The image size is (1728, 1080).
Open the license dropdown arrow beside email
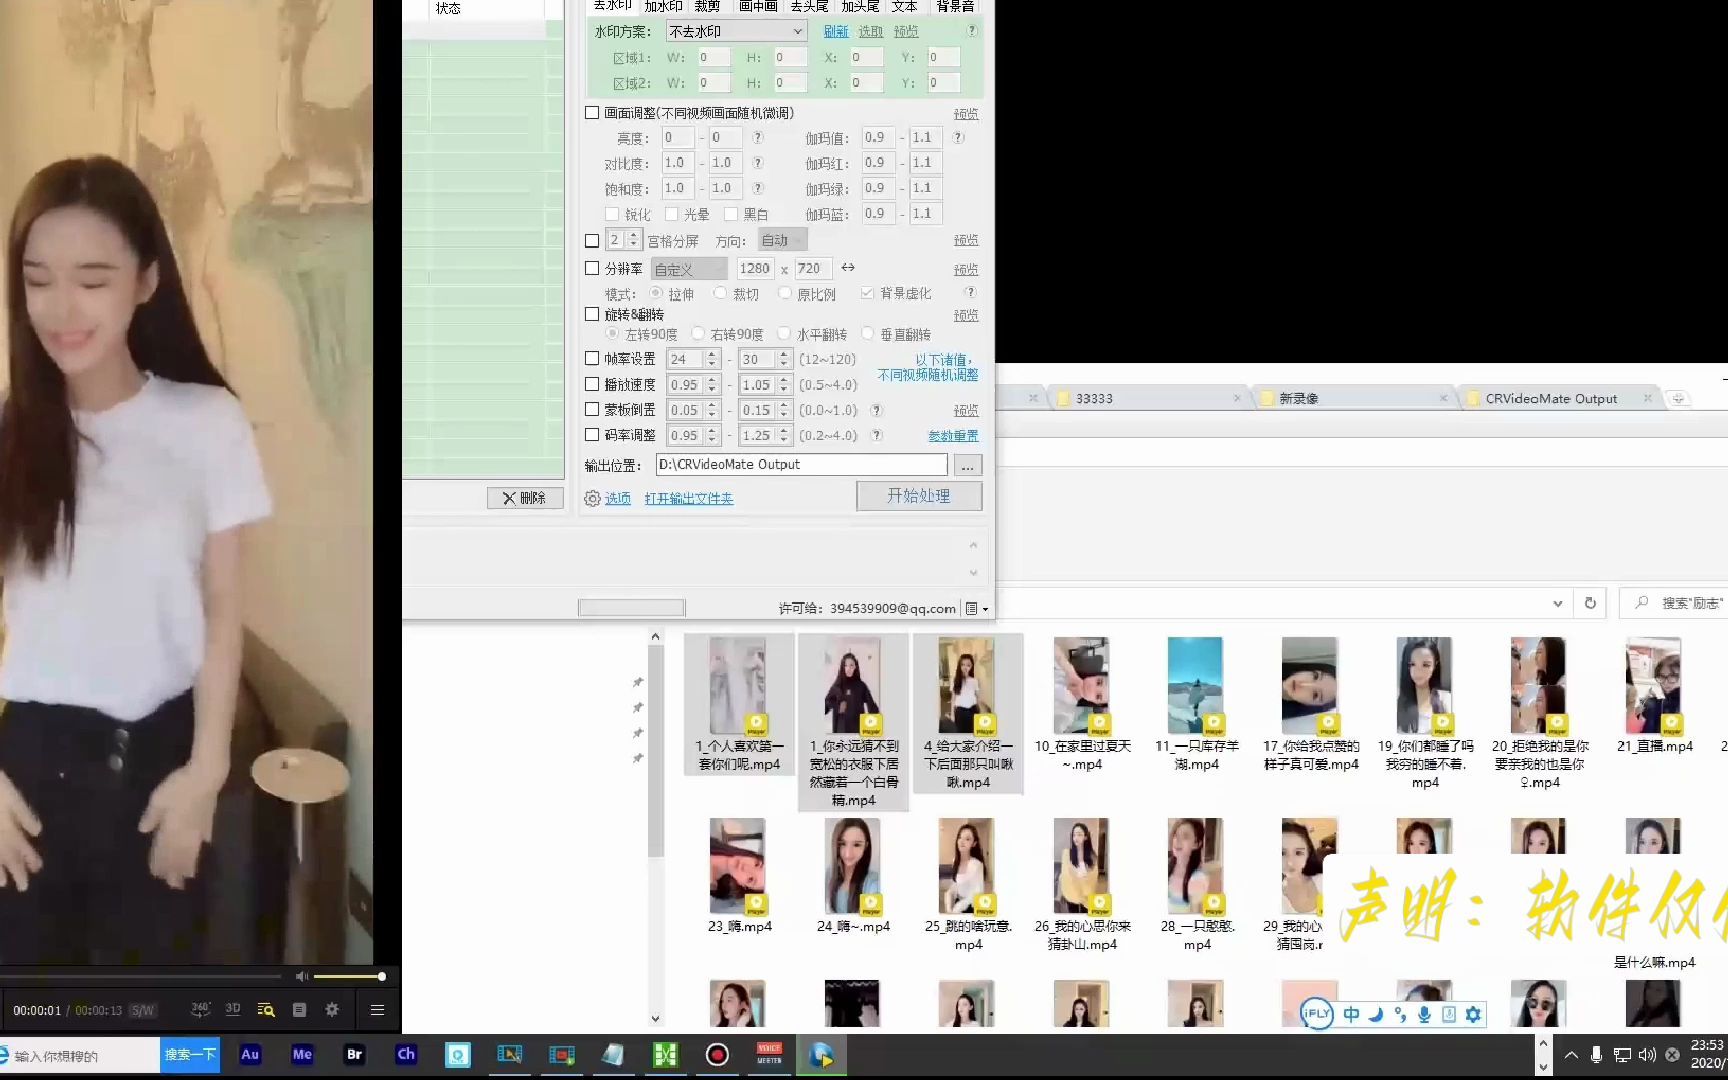coord(985,608)
